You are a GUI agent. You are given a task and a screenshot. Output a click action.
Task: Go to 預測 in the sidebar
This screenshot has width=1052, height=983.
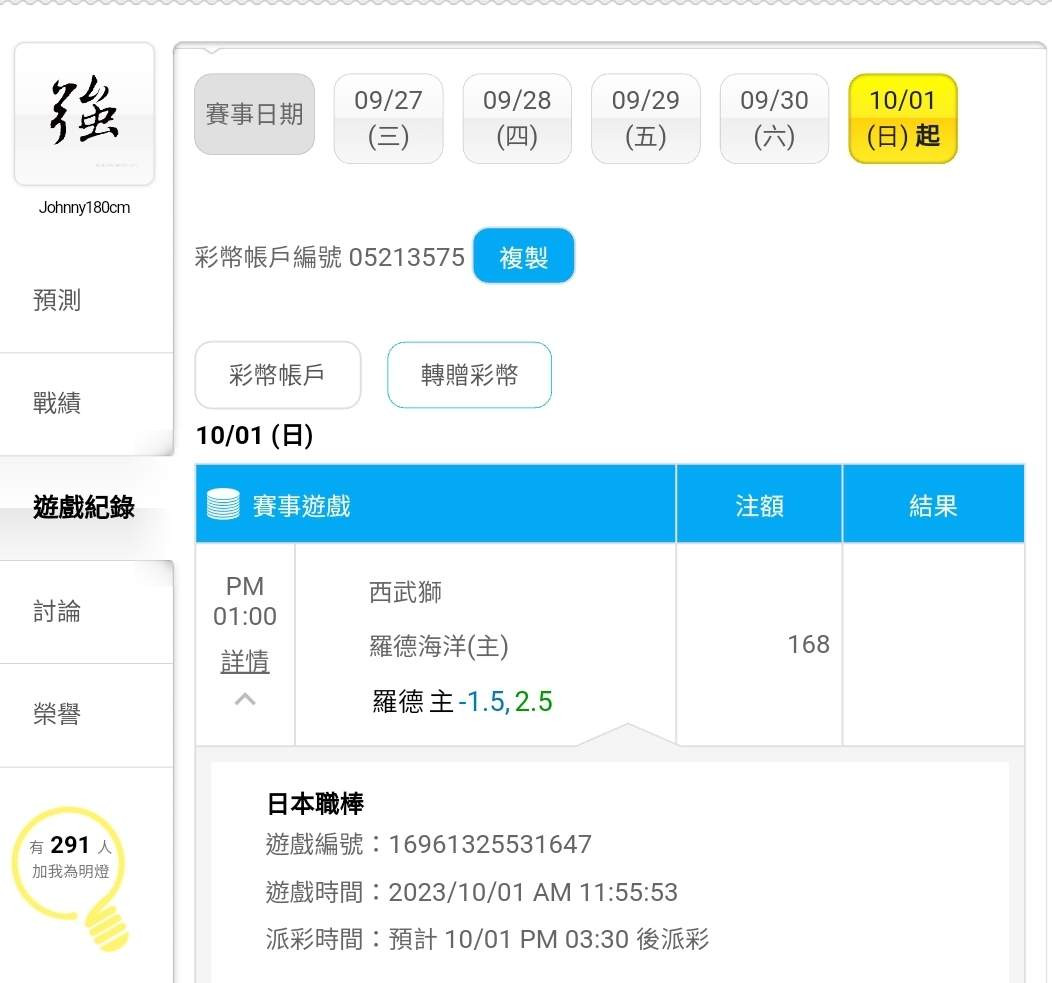pos(57,300)
